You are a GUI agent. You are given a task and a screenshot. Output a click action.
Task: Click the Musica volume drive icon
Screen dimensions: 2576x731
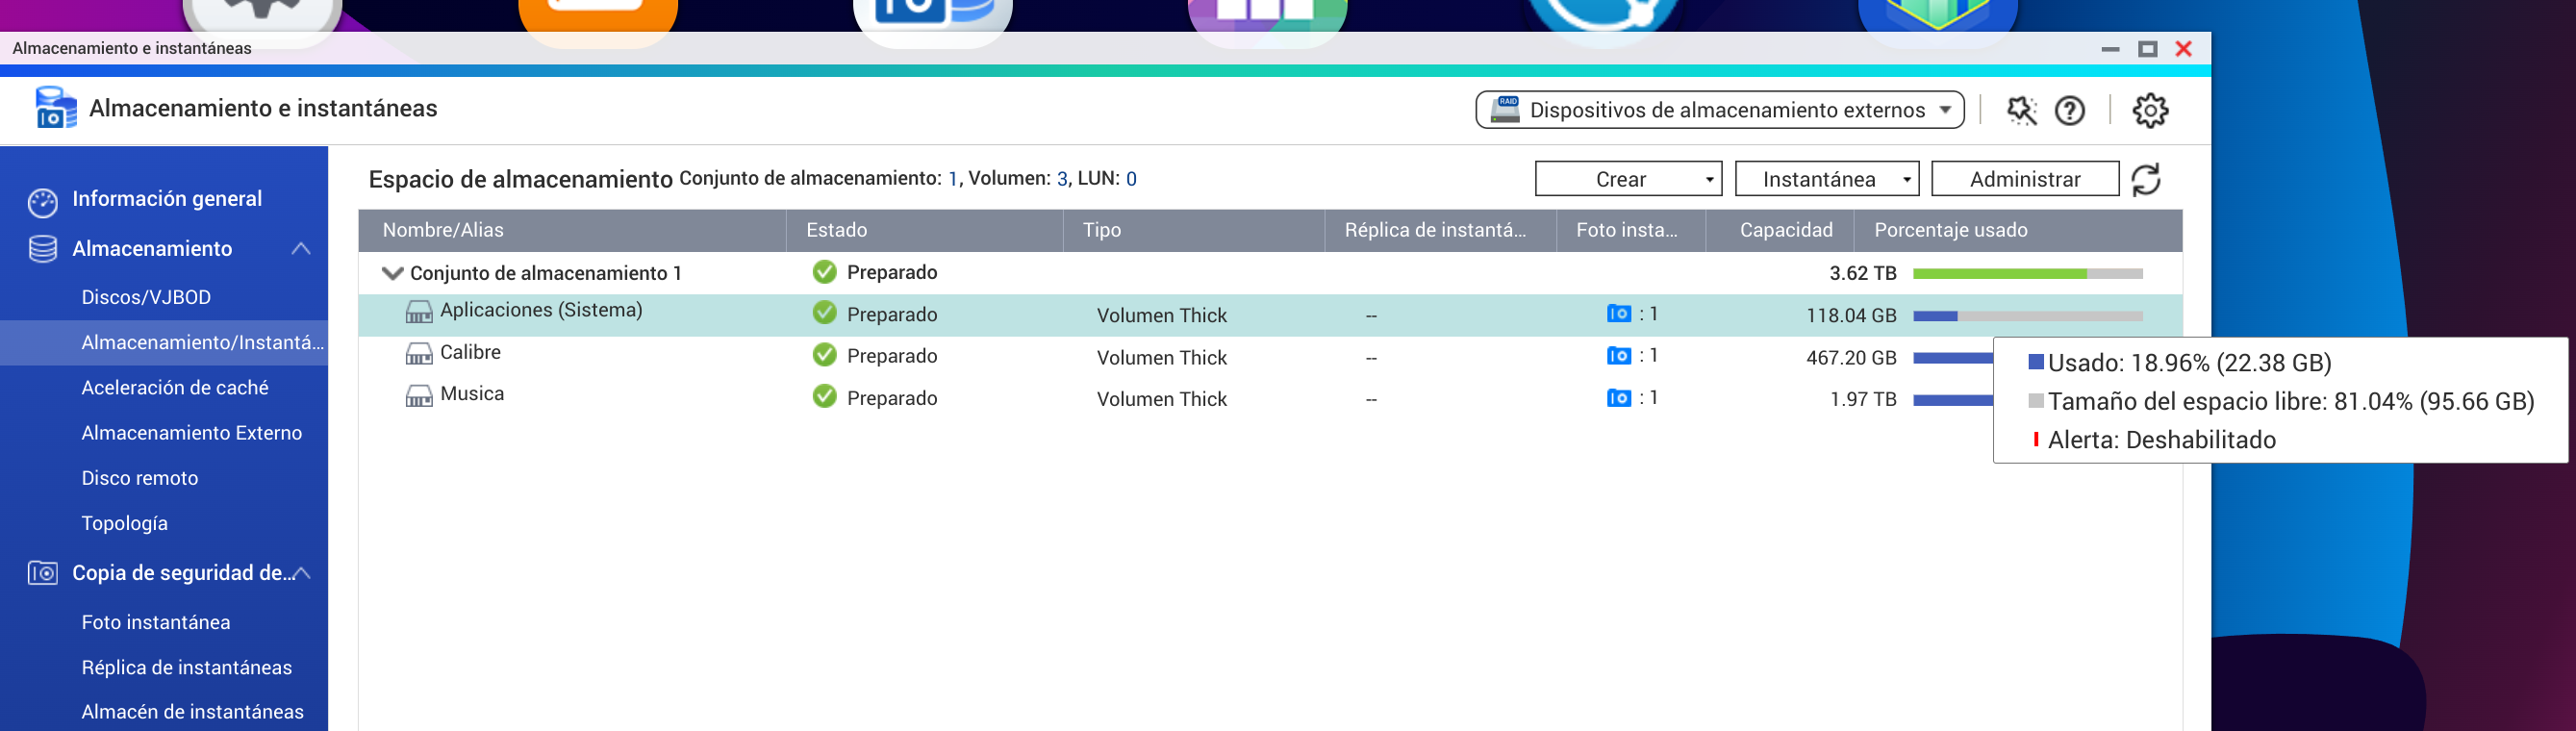tap(419, 396)
